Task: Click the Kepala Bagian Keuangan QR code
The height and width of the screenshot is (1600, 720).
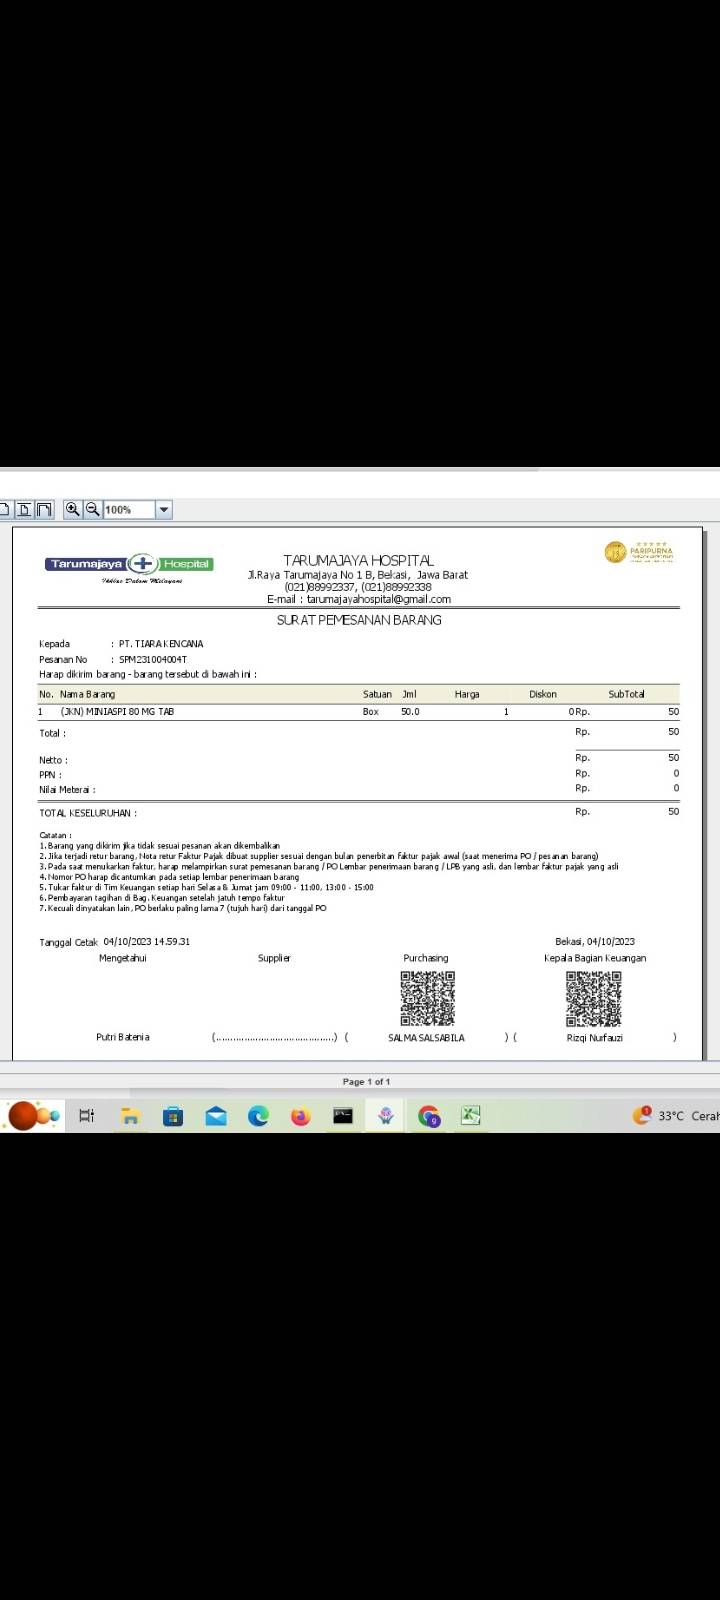Action: point(594,998)
